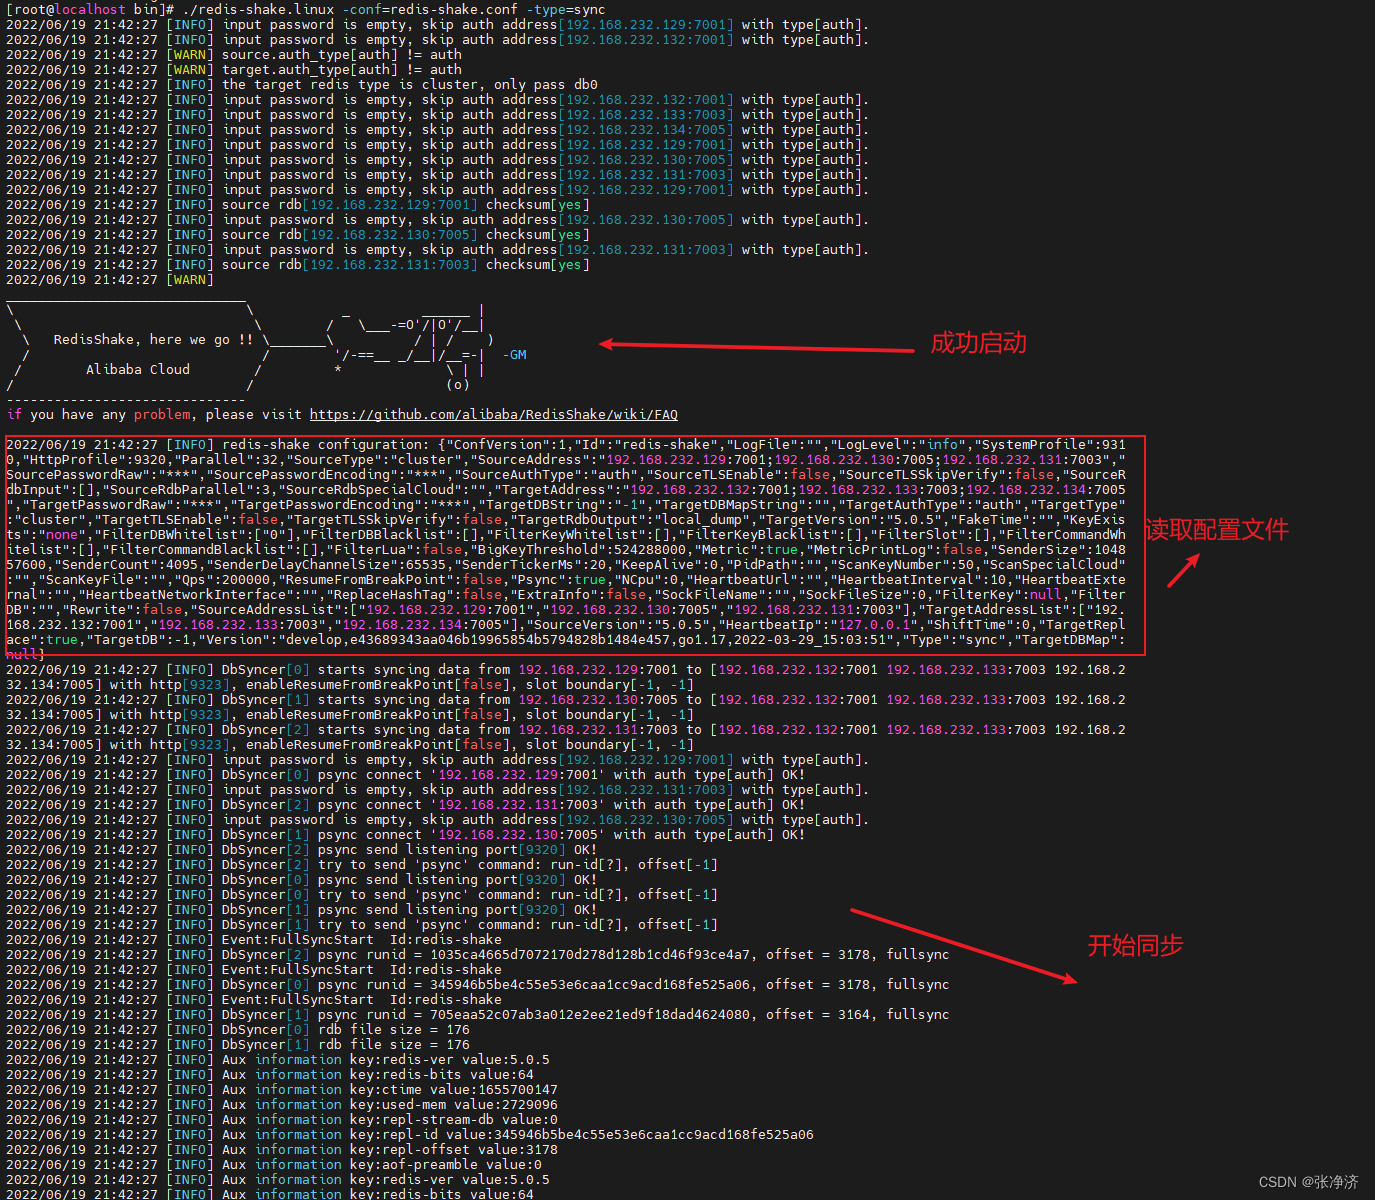Click the Alibaba Cloud text in the banner
This screenshot has height=1200, width=1375.
(138, 369)
